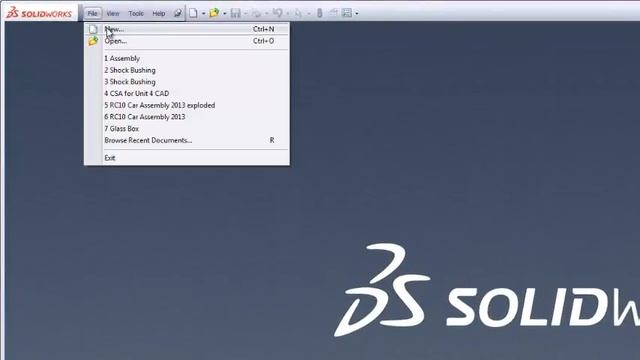Click the Options toolbar icon
640x360 pixels.
tap(347, 13)
